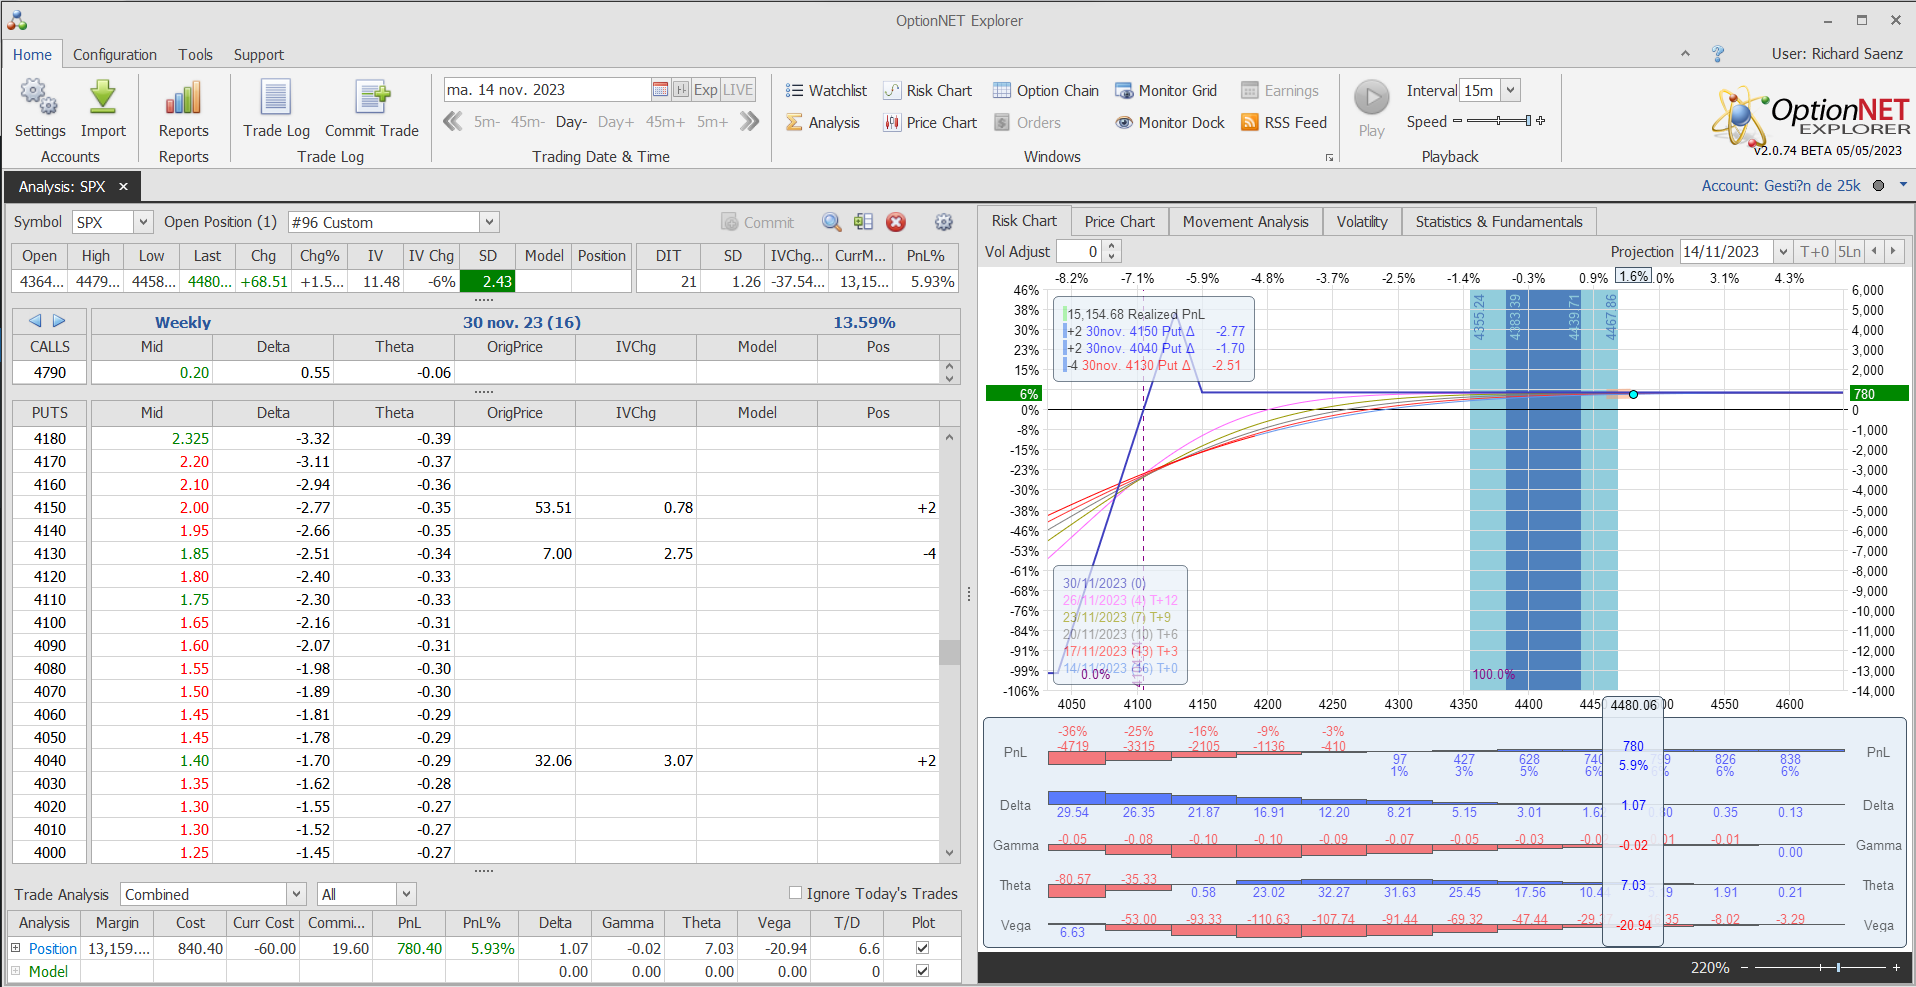The image size is (1916, 987).
Task: Click the red delete position icon
Action: 896,223
